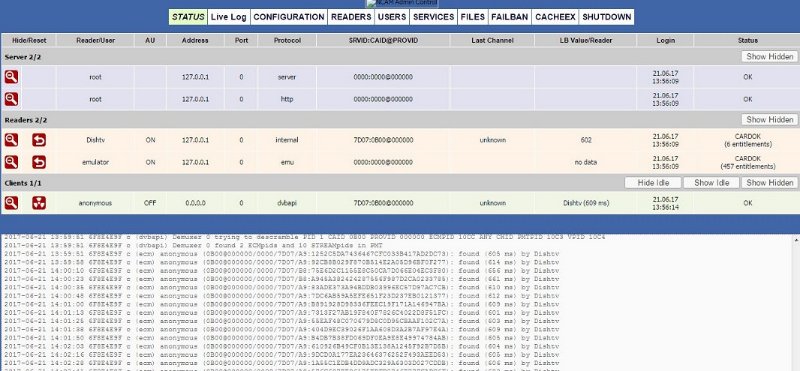800x371 pixels.
Task: Click the Hide Idle clients button
Action: pyautogui.click(x=653, y=183)
